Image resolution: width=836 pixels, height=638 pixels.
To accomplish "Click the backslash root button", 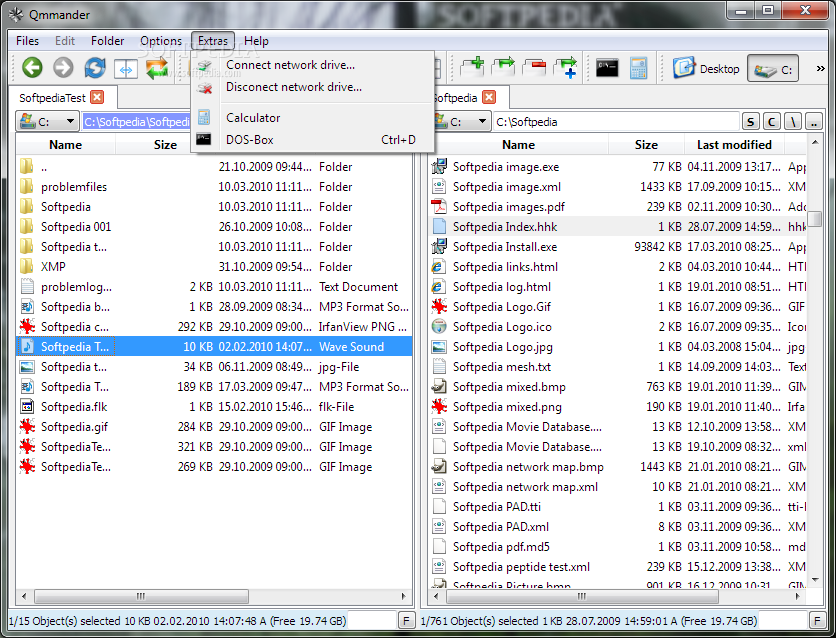I will point(793,122).
